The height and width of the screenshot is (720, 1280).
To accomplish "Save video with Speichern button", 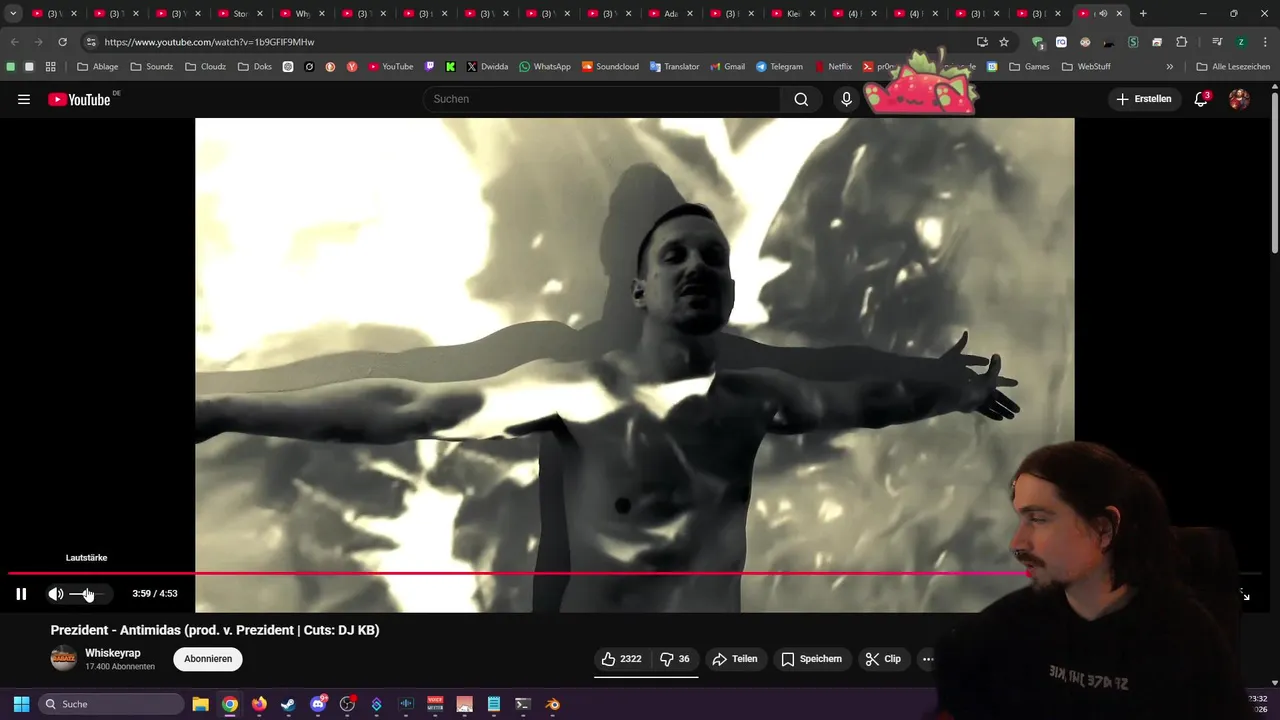I will coord(811,659).
